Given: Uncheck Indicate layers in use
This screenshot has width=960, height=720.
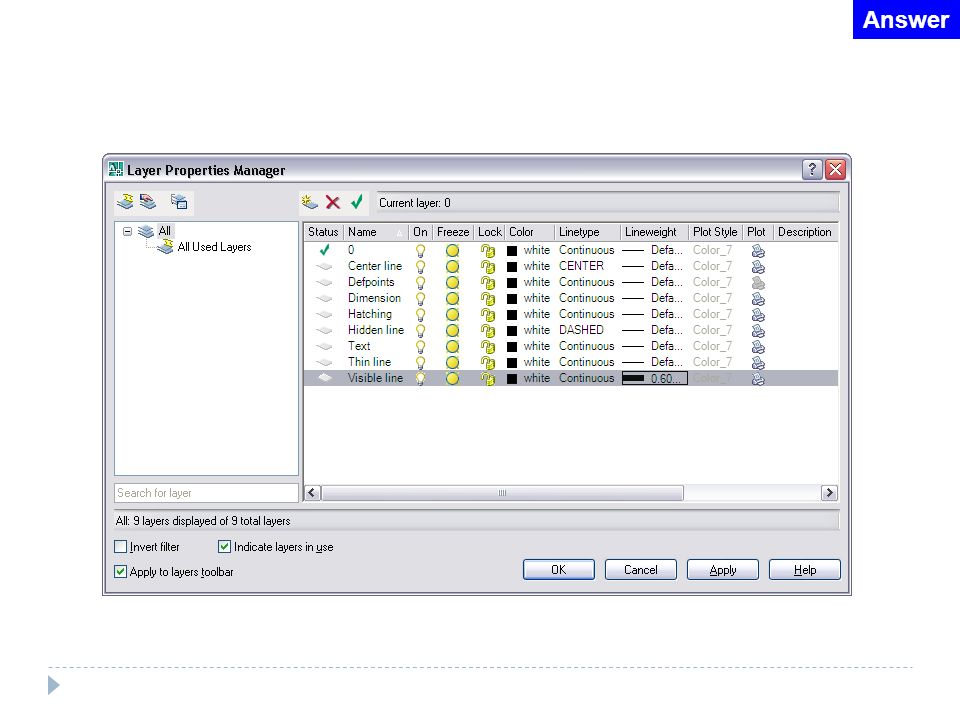Looking at the screenshot, I should (x=224, y=546).
